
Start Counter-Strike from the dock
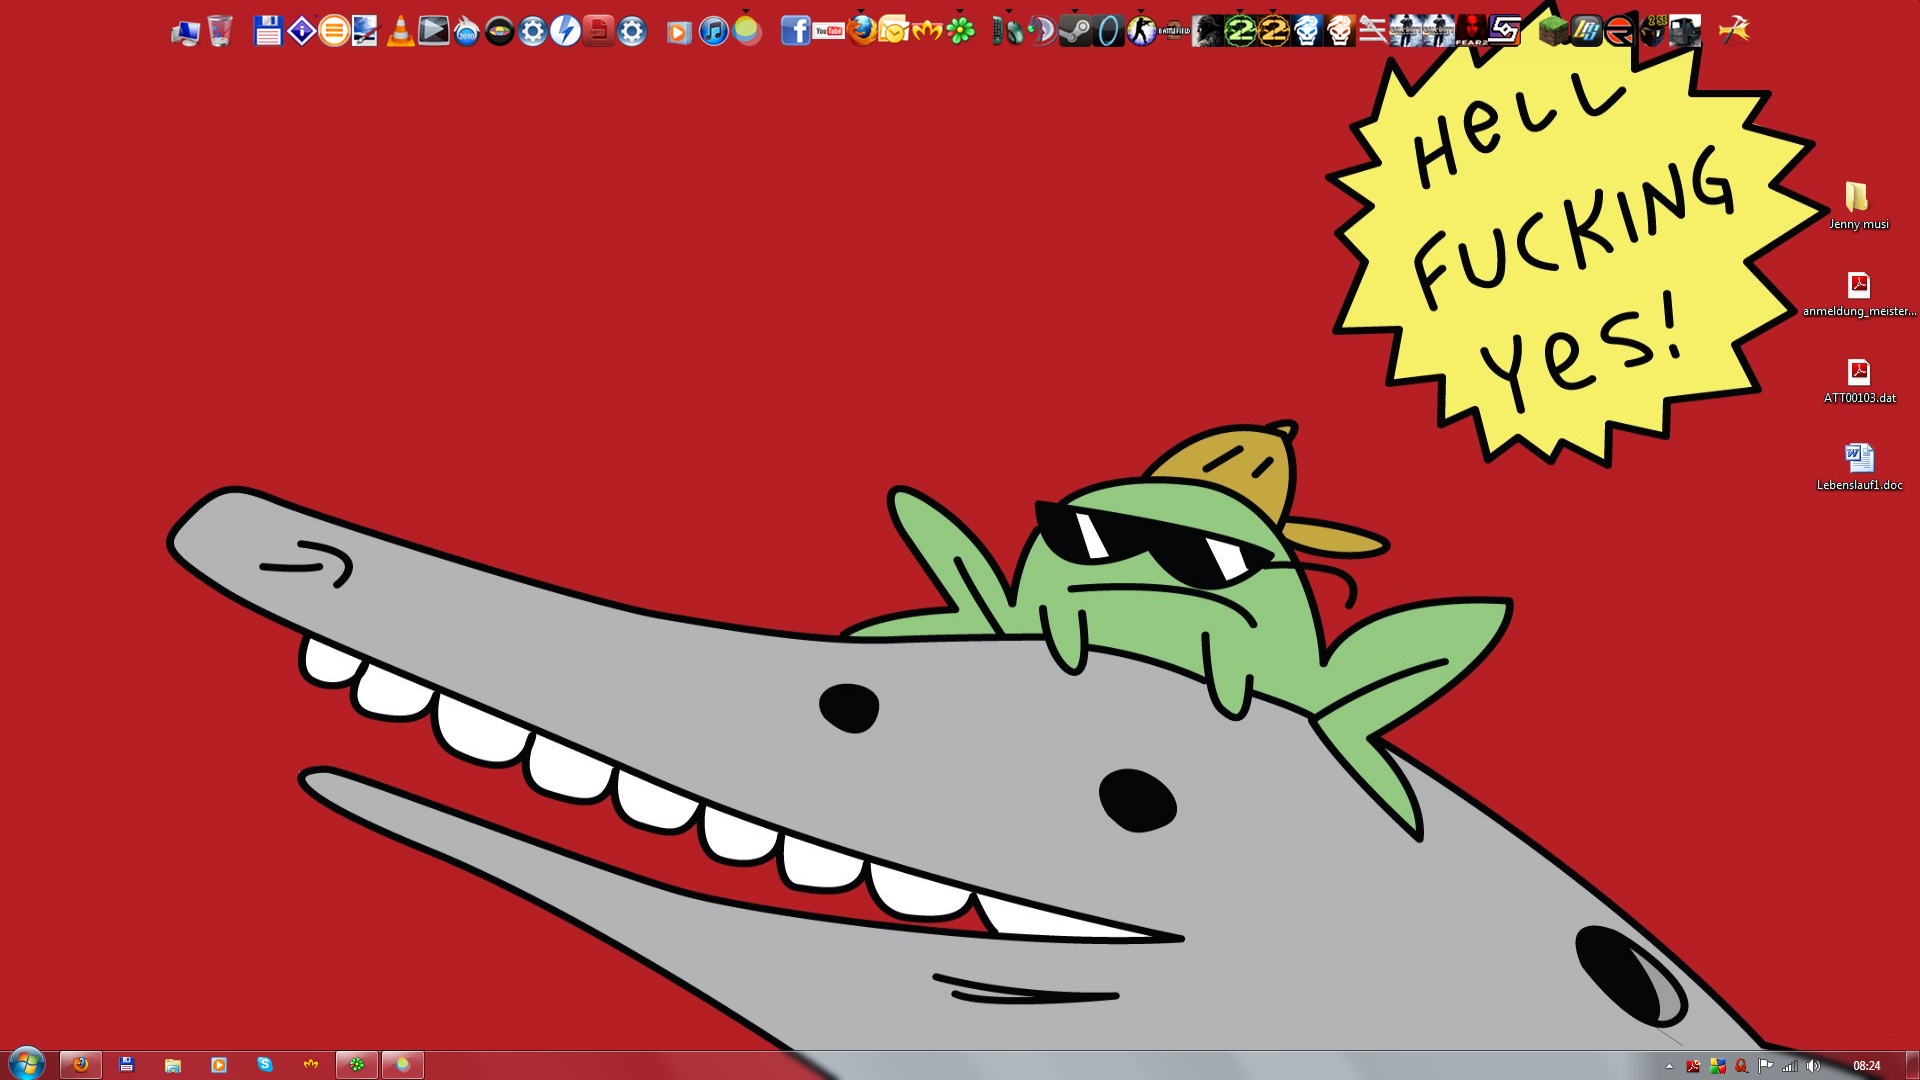1141,31
